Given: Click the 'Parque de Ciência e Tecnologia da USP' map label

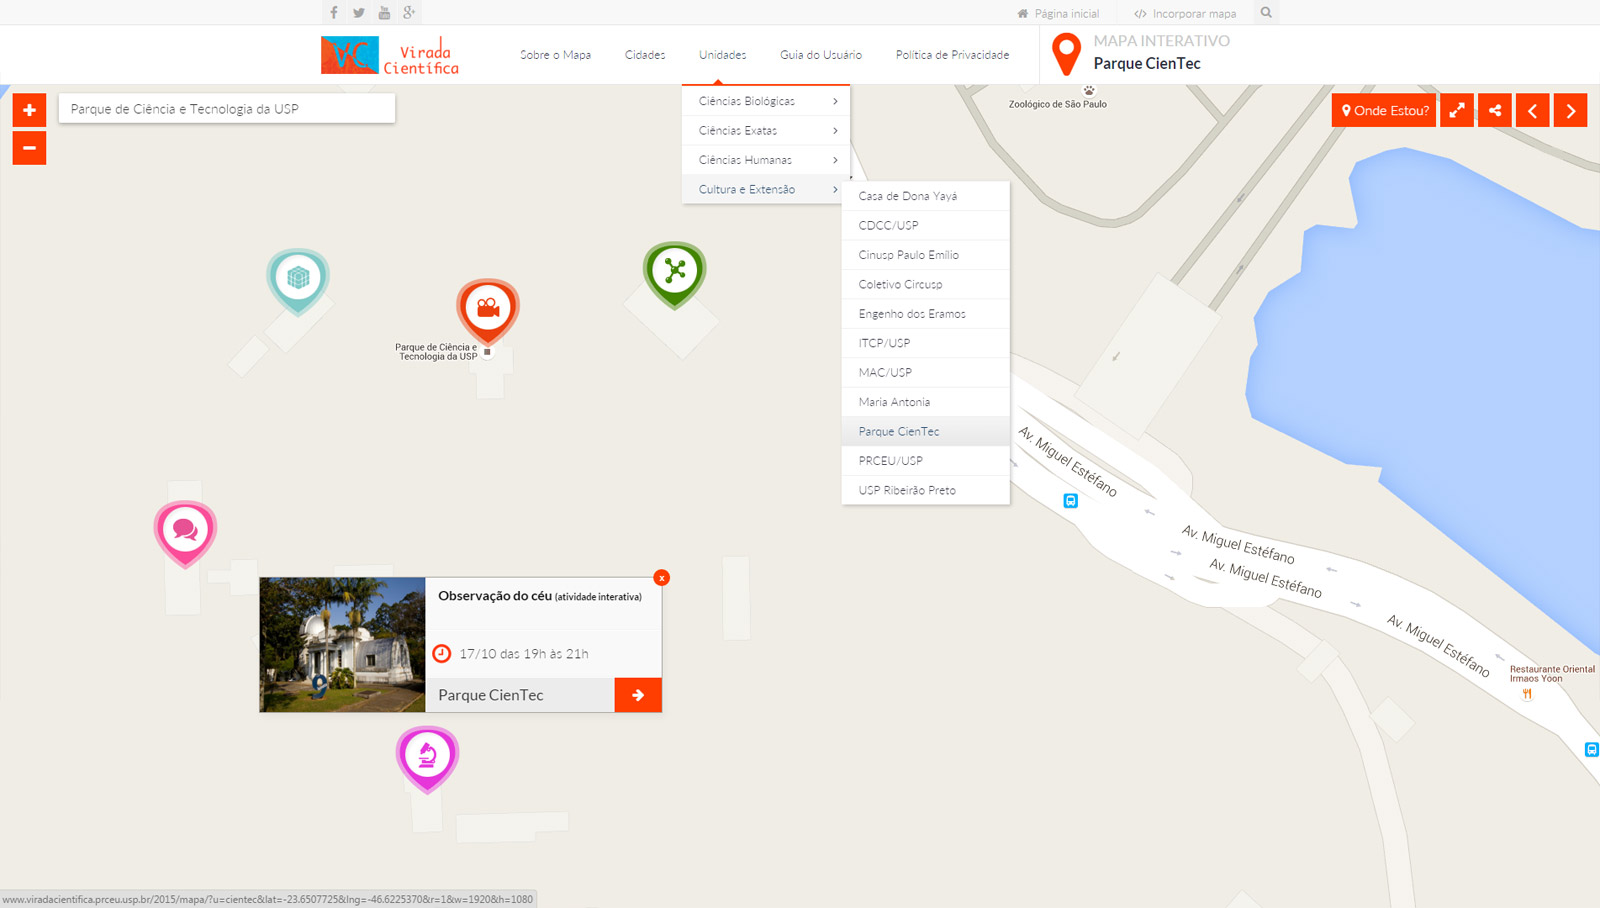Looking at the screenshot, I should click(436, 352).
